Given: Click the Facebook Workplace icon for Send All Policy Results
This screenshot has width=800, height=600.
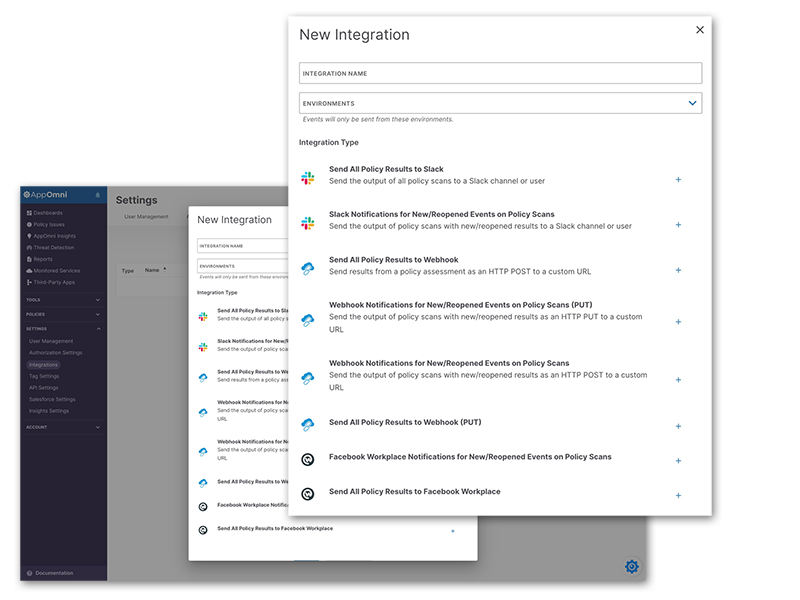Looking at the screenshot, I should click(308, 493).
